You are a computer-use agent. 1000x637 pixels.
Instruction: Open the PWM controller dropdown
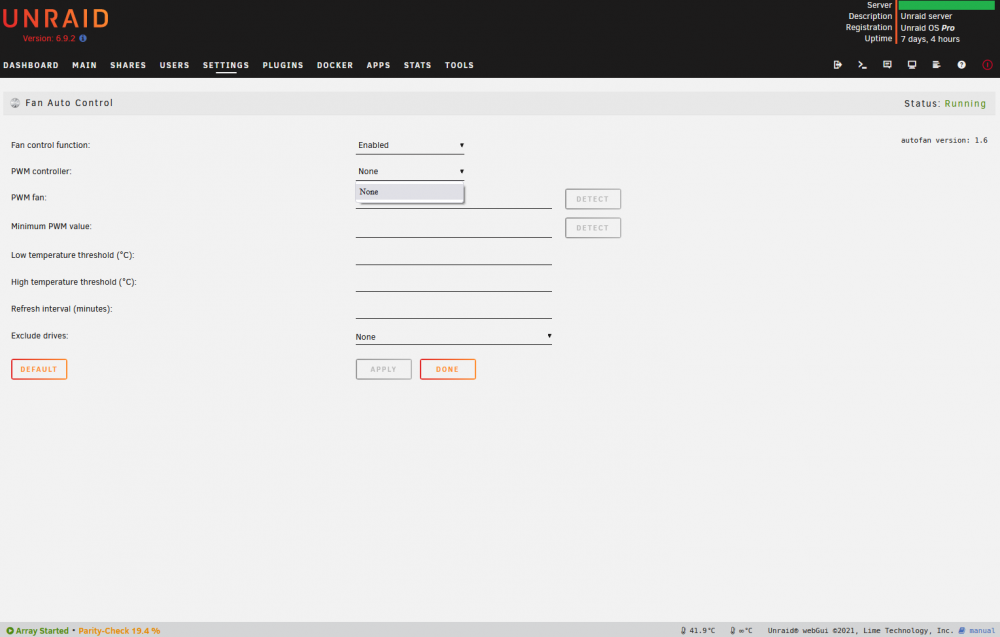pyautogui.click(x=410, y=172)
